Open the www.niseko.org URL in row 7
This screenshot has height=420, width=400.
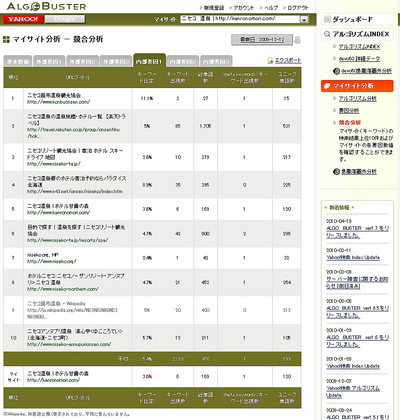pyautogui.click(x=52, y=261)
